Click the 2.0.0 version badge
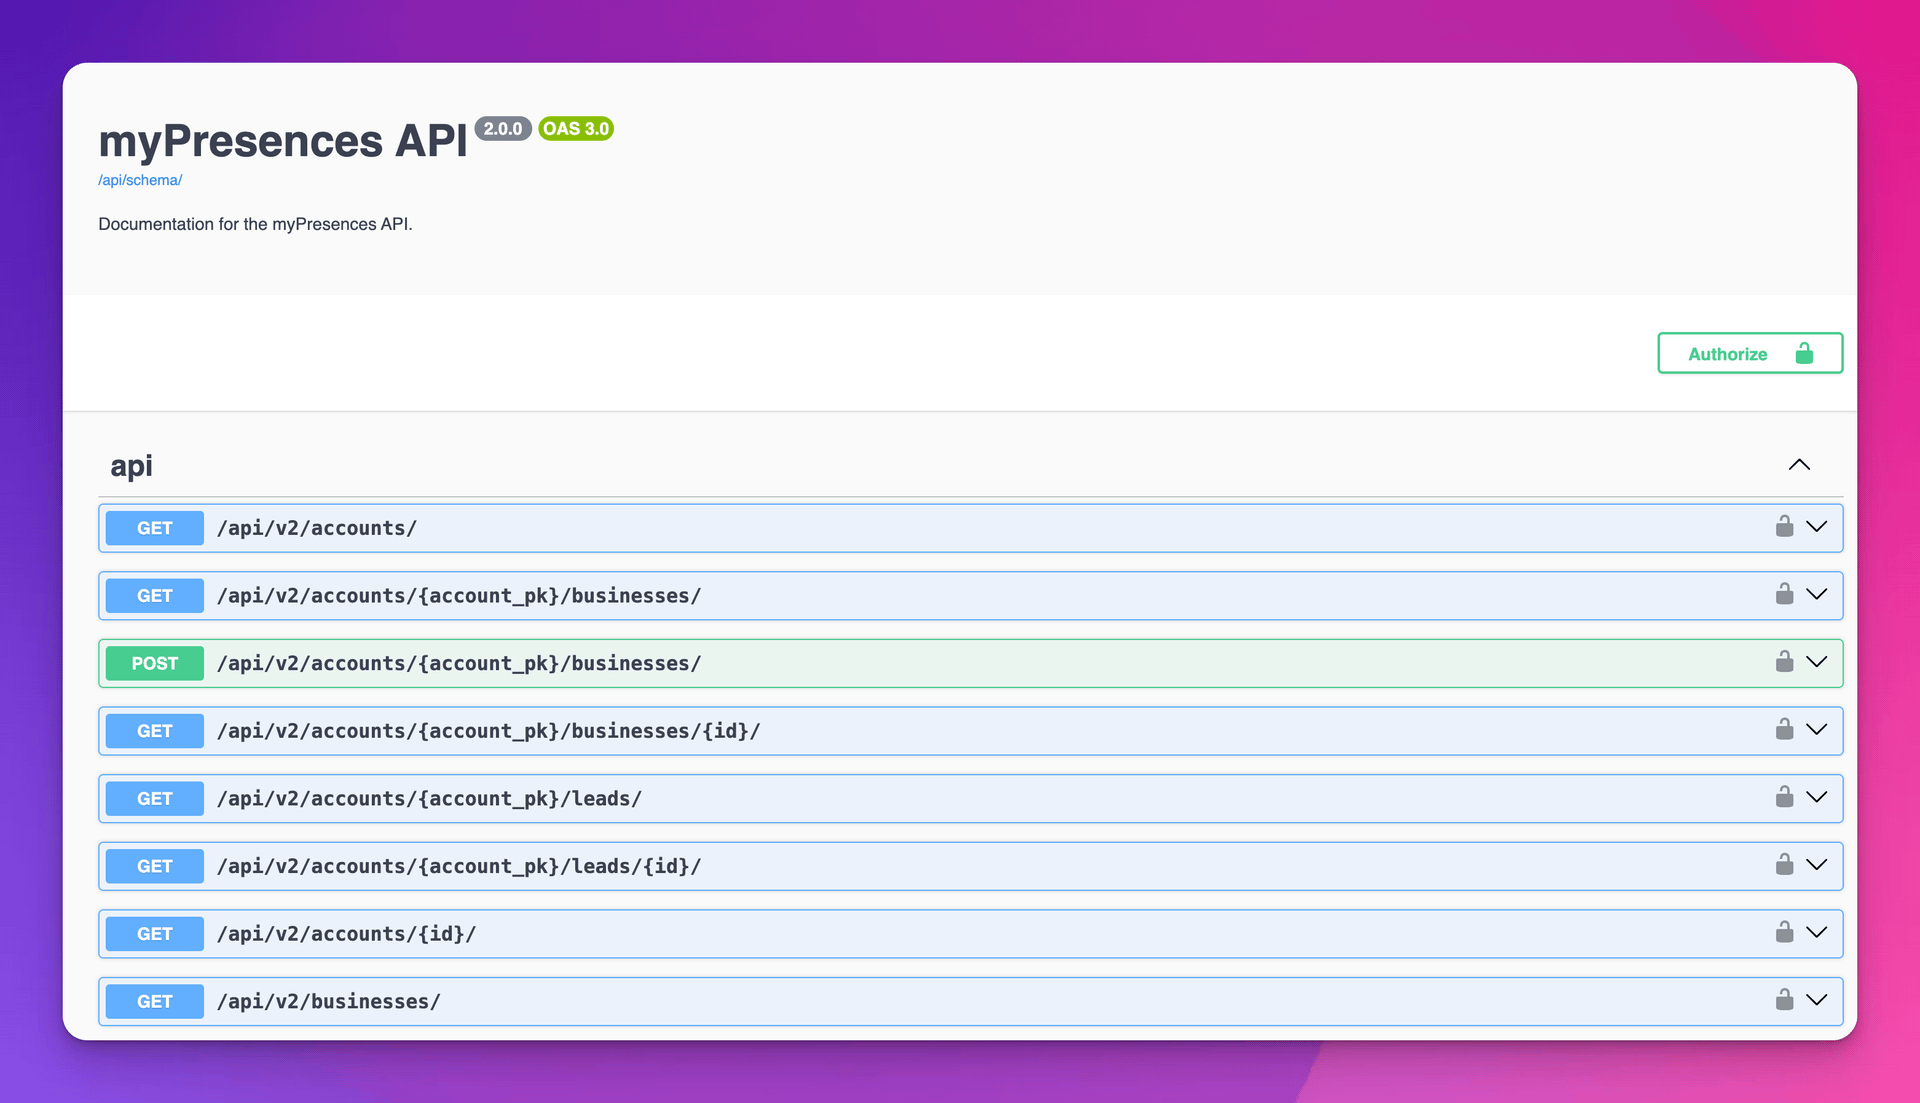The height and width of the screenshot is (1103, 1920). pos(502,129)
